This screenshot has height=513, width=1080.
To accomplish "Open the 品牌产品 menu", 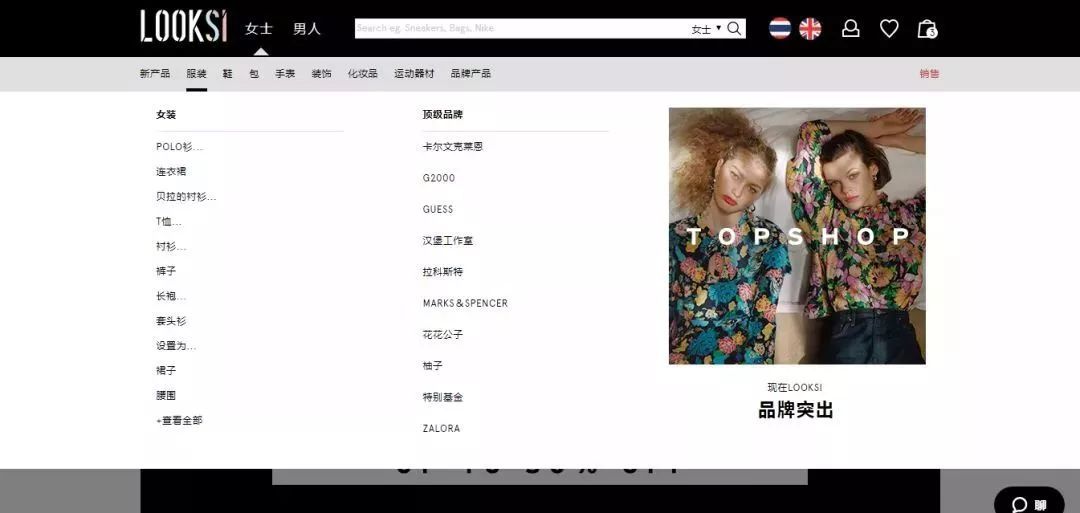I will (470, 74).
